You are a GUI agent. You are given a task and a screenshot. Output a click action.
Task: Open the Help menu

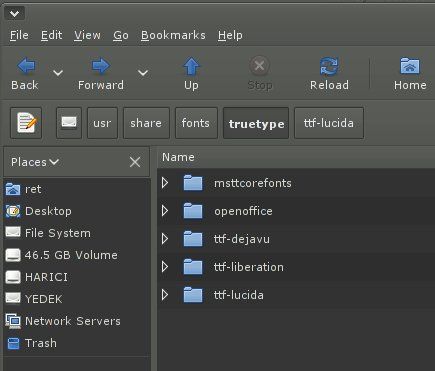point(230,35)
